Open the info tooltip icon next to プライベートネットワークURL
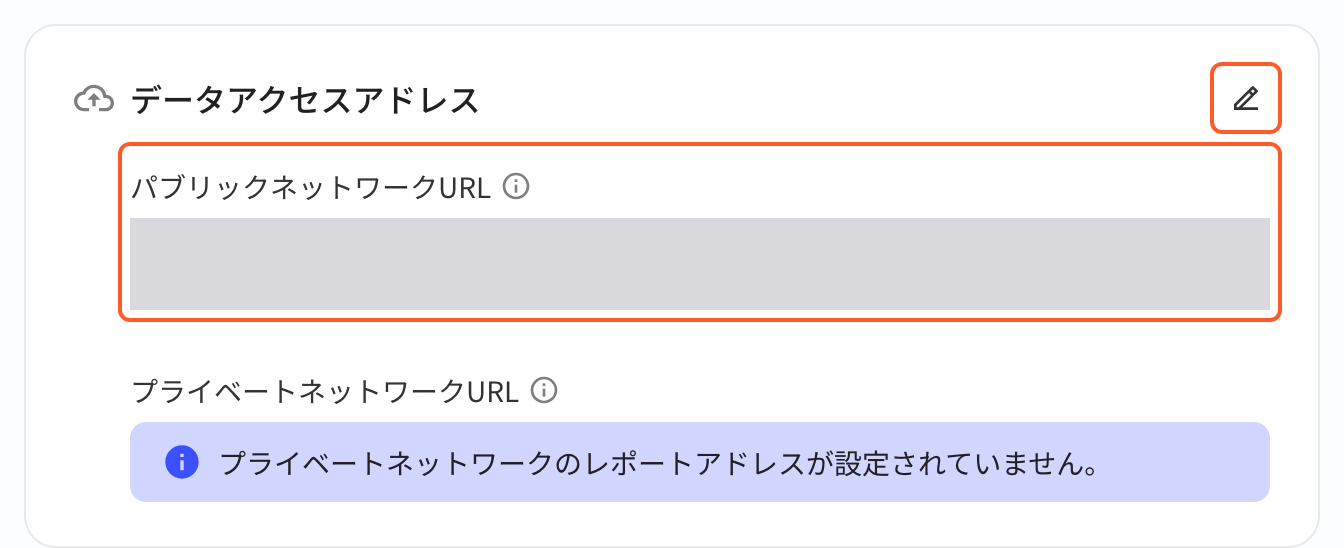 click(x=543, y=390)
